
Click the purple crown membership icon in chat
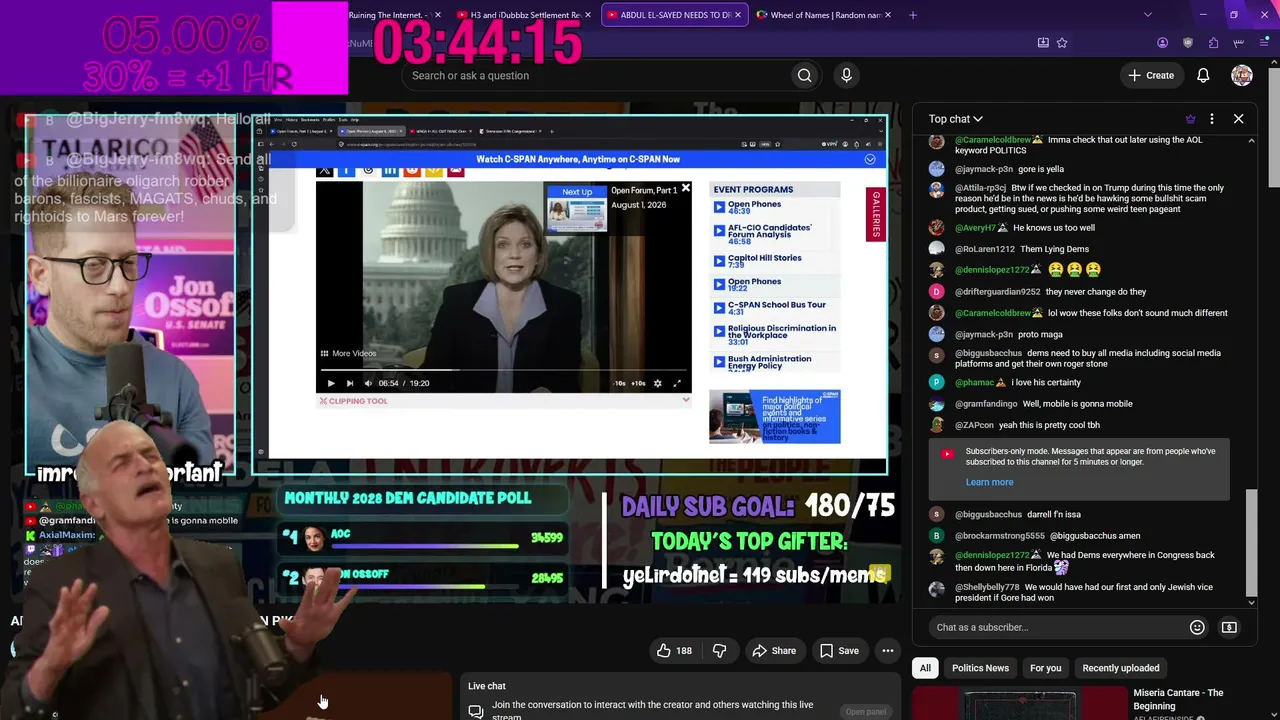point(1190,119)
